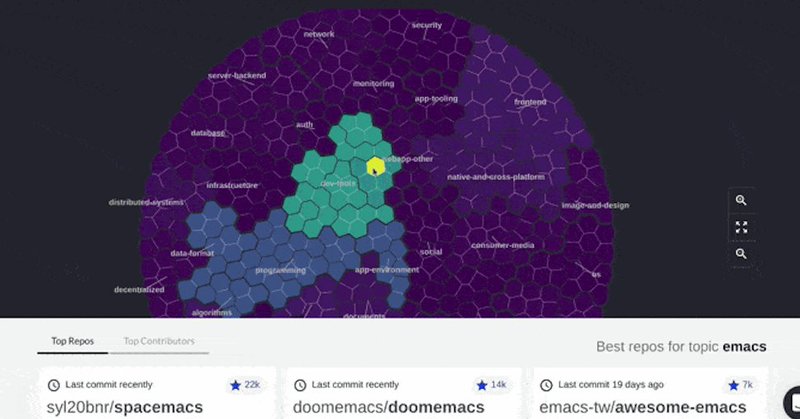Click the clock icon on awesome-emacs card

pyautogui.click(x=546, y=385)
